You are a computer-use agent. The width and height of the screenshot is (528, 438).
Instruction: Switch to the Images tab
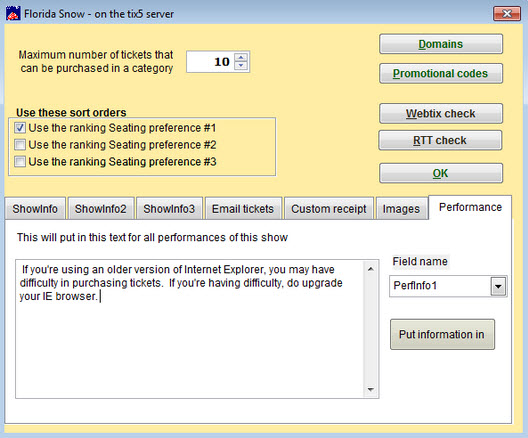(x=401, y=209)
